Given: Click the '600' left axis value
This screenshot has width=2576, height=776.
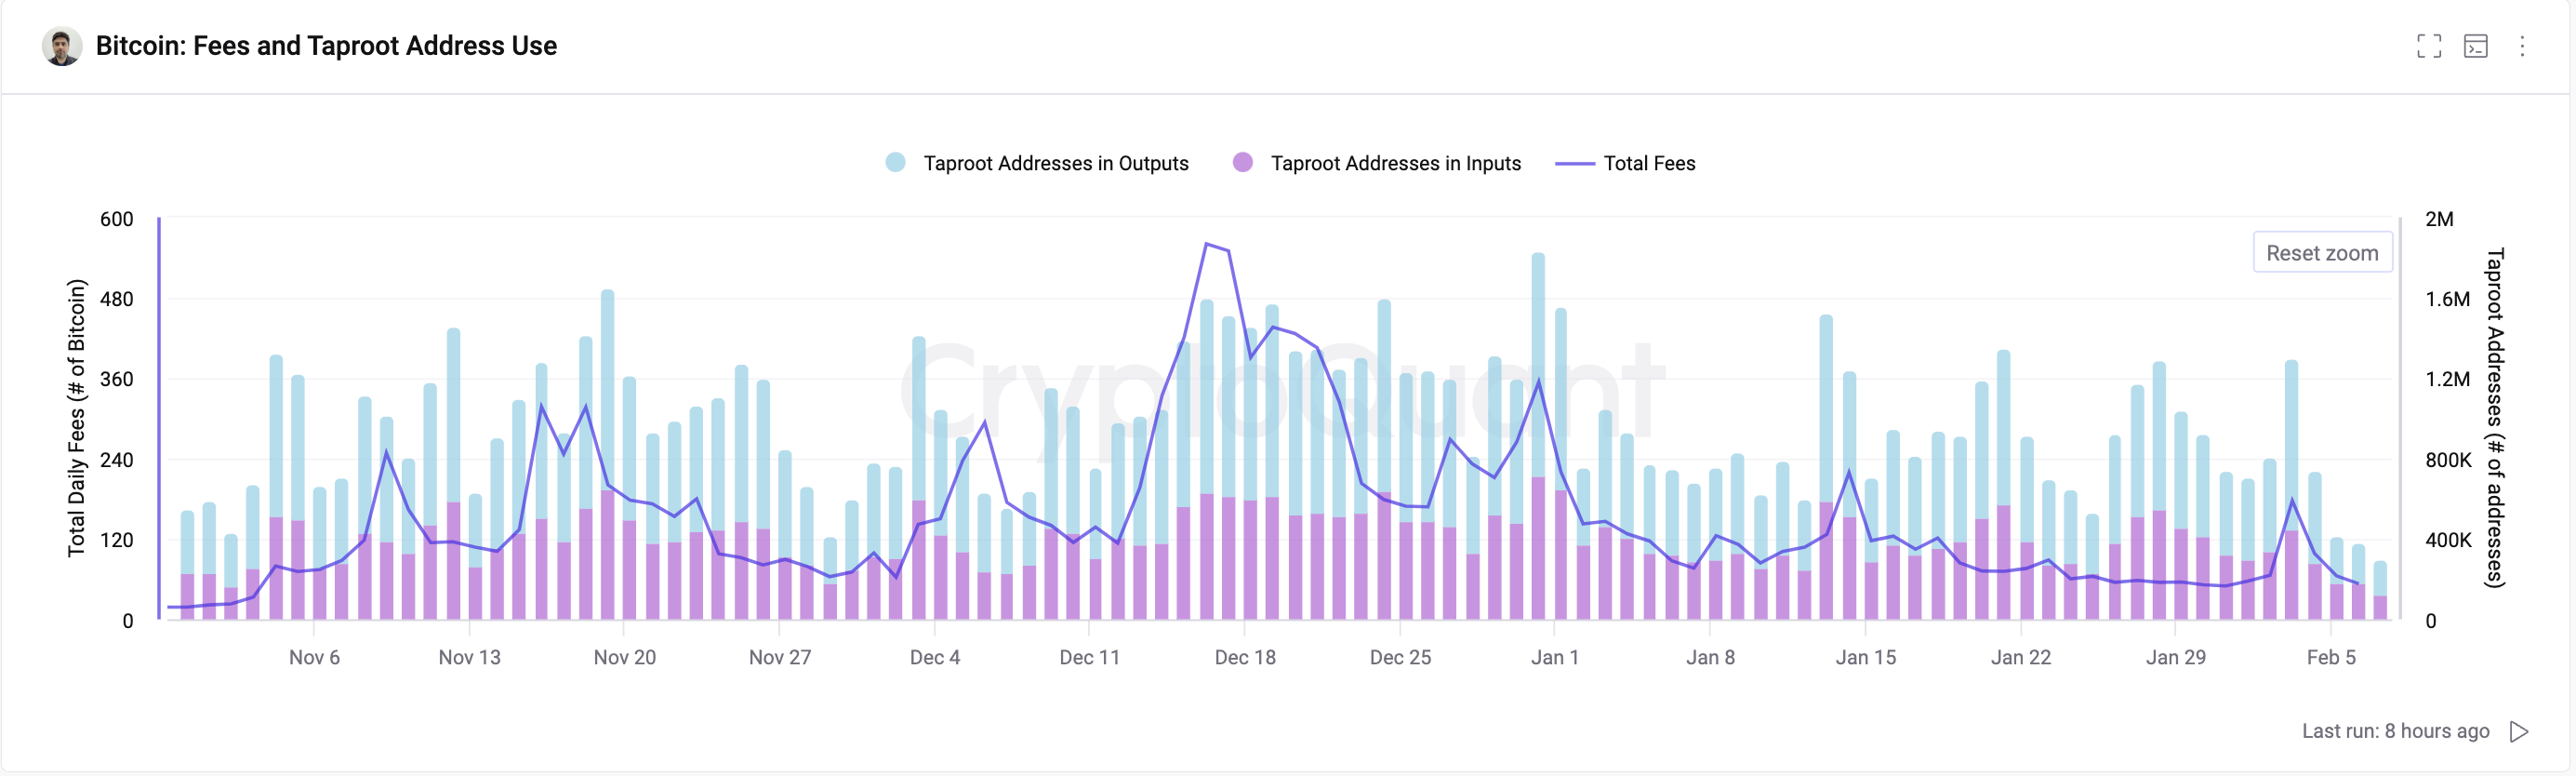Looking at the screenshot, I should pos(117,219).
